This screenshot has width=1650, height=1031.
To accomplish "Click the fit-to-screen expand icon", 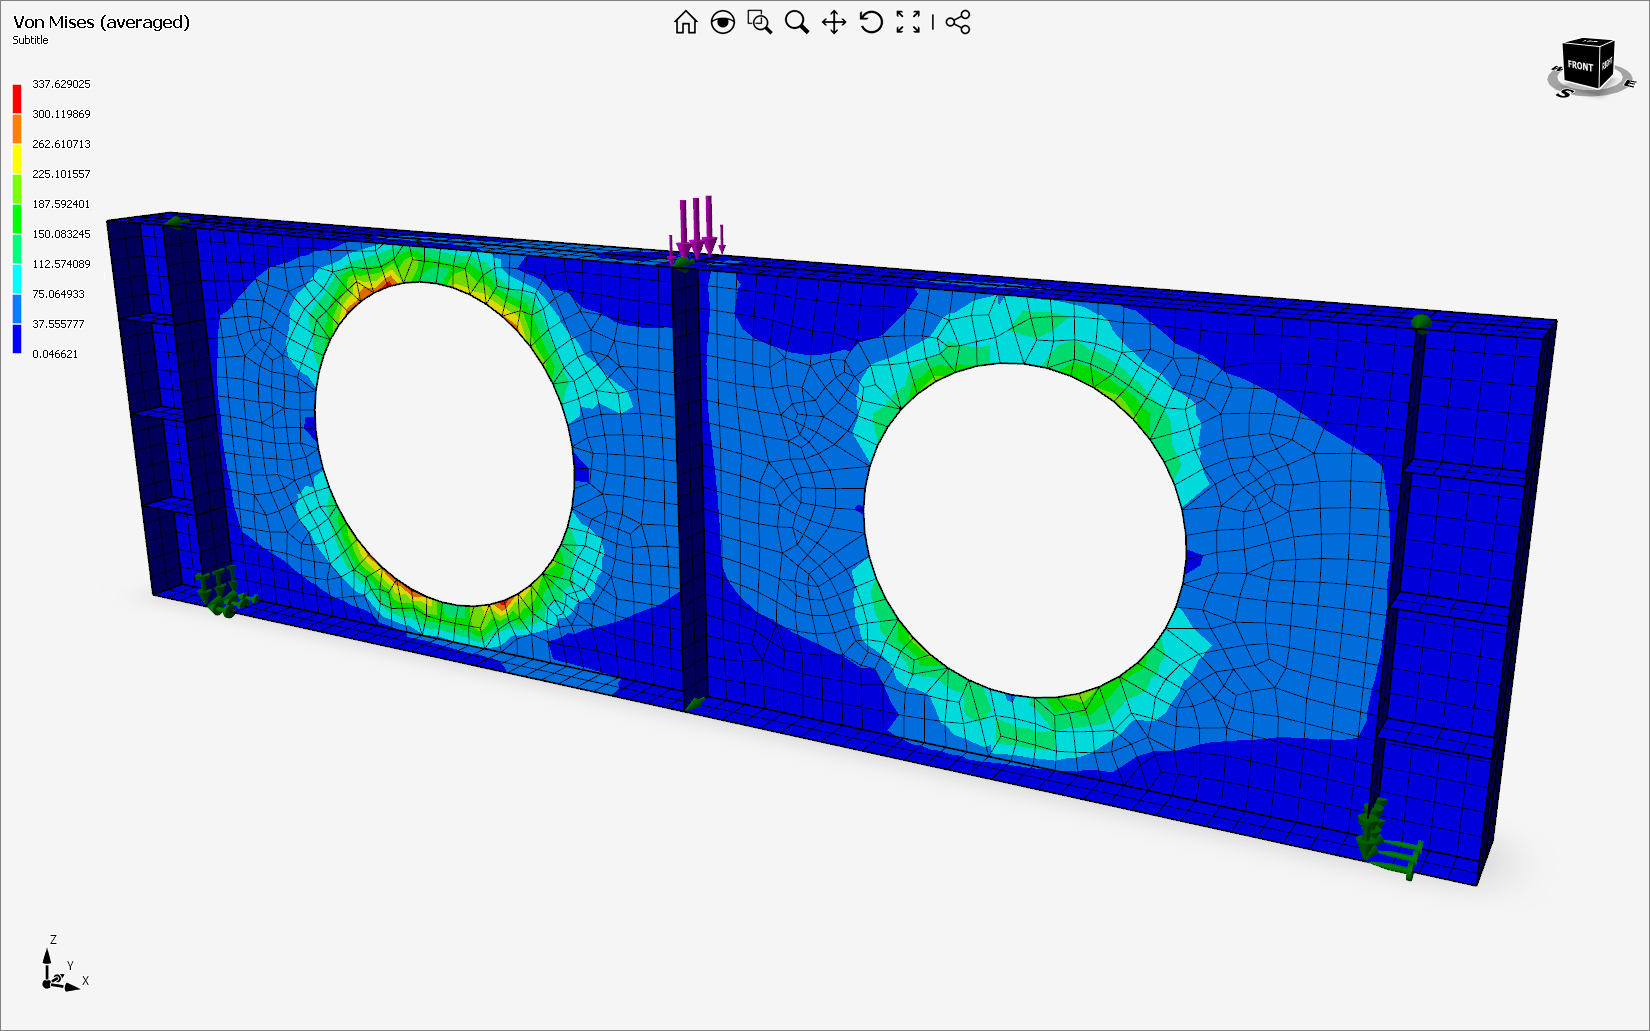I will 908,22.
